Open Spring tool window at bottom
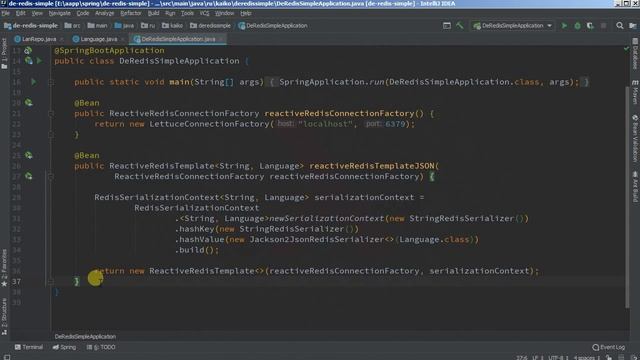The height and width of the screenshot is (360, 640). (x=64, y=347)
